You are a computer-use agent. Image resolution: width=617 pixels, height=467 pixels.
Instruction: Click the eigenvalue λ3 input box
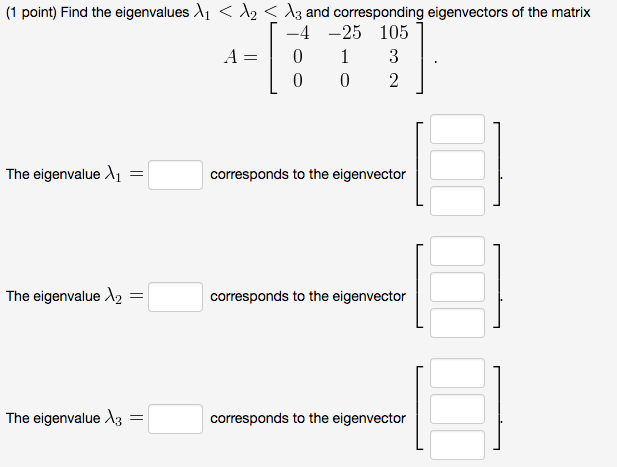click(175, 419)
